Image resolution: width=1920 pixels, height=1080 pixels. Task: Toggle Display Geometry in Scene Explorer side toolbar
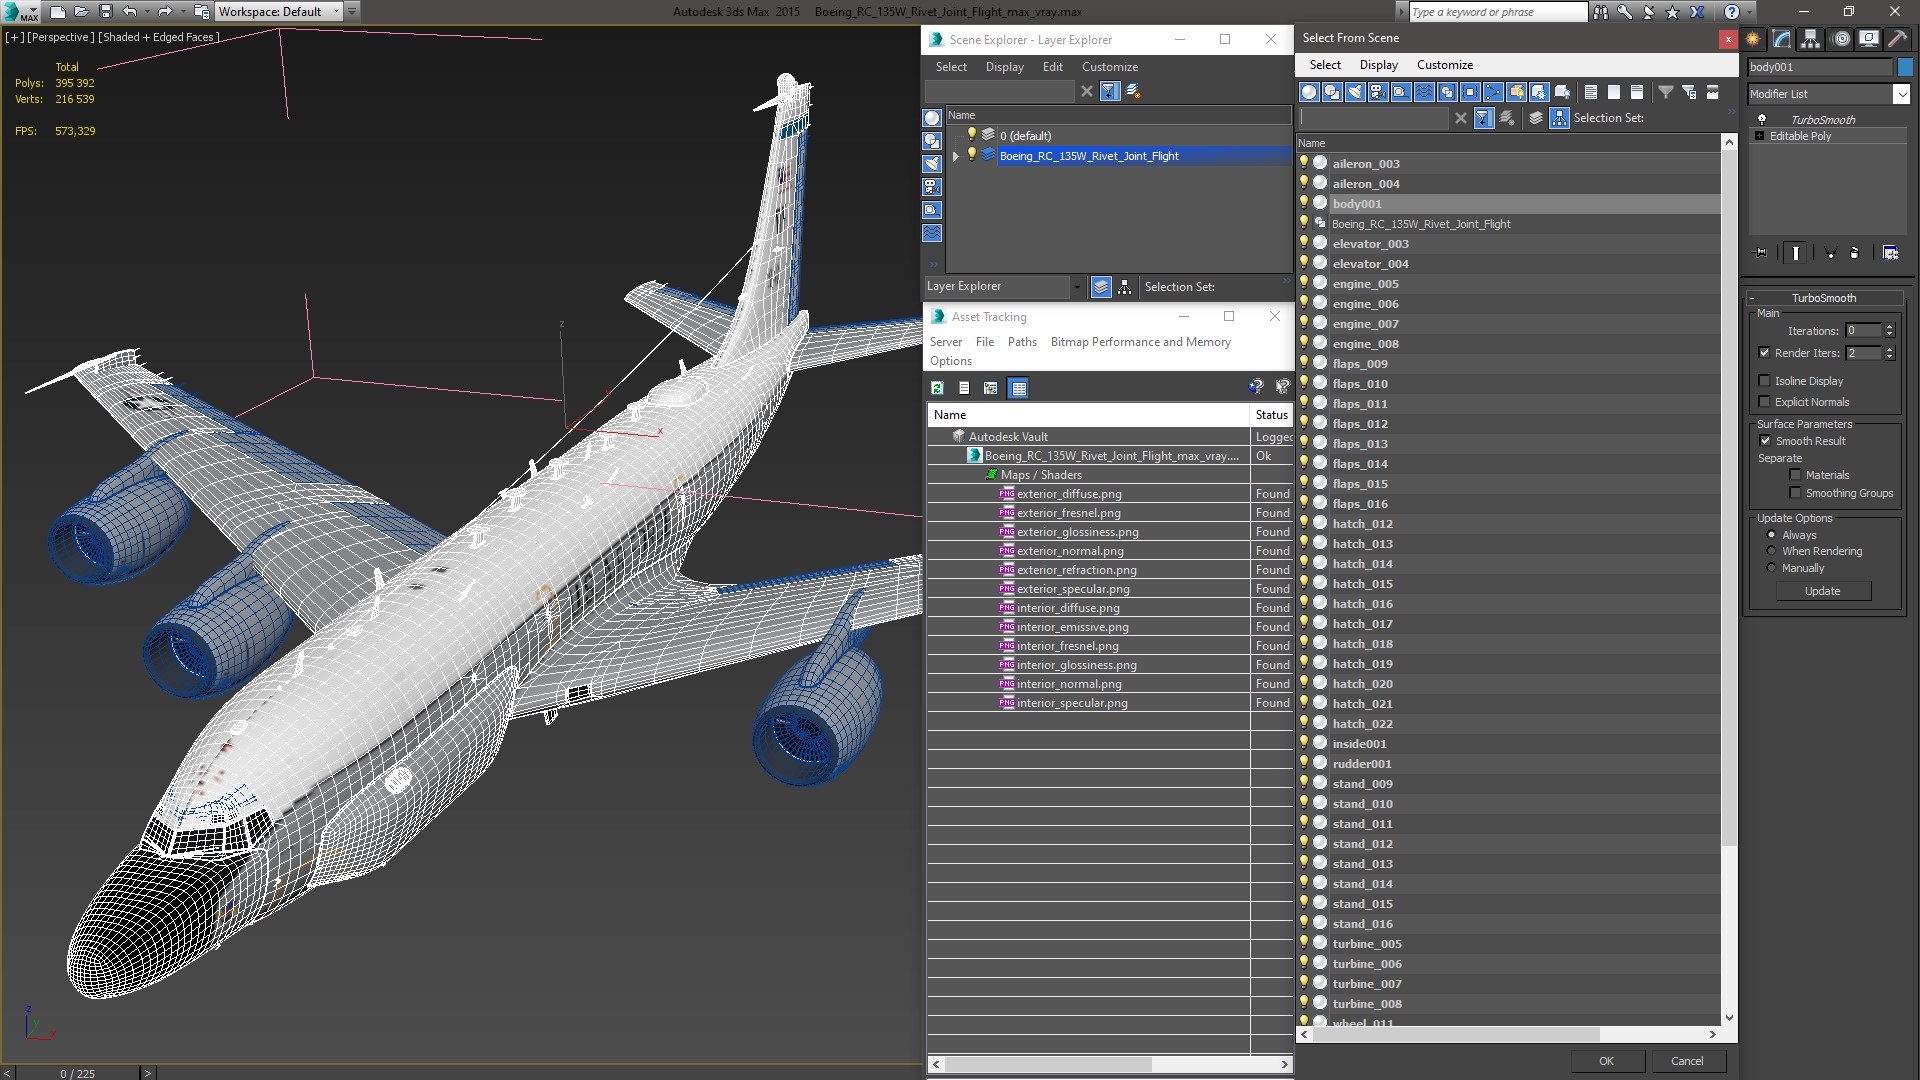(932, 118)
